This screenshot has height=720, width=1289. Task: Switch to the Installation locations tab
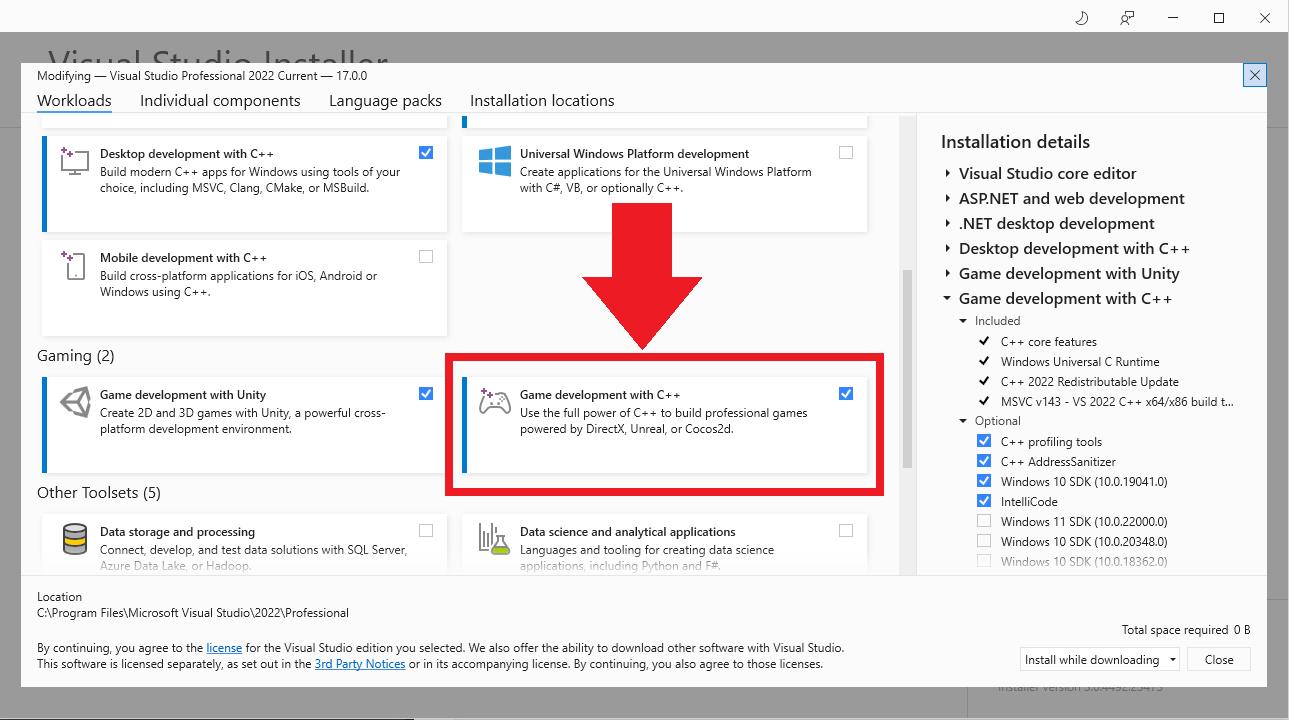542,100
